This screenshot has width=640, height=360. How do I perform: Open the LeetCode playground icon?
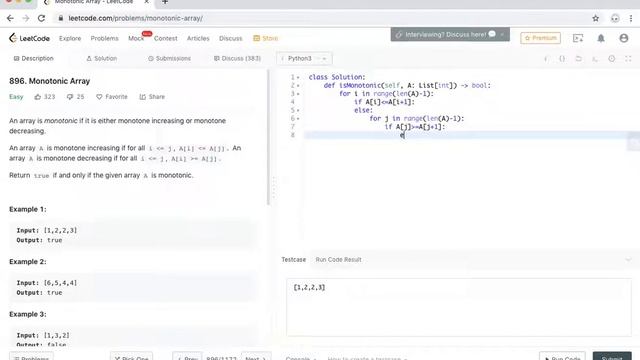(x=578, y=38)
